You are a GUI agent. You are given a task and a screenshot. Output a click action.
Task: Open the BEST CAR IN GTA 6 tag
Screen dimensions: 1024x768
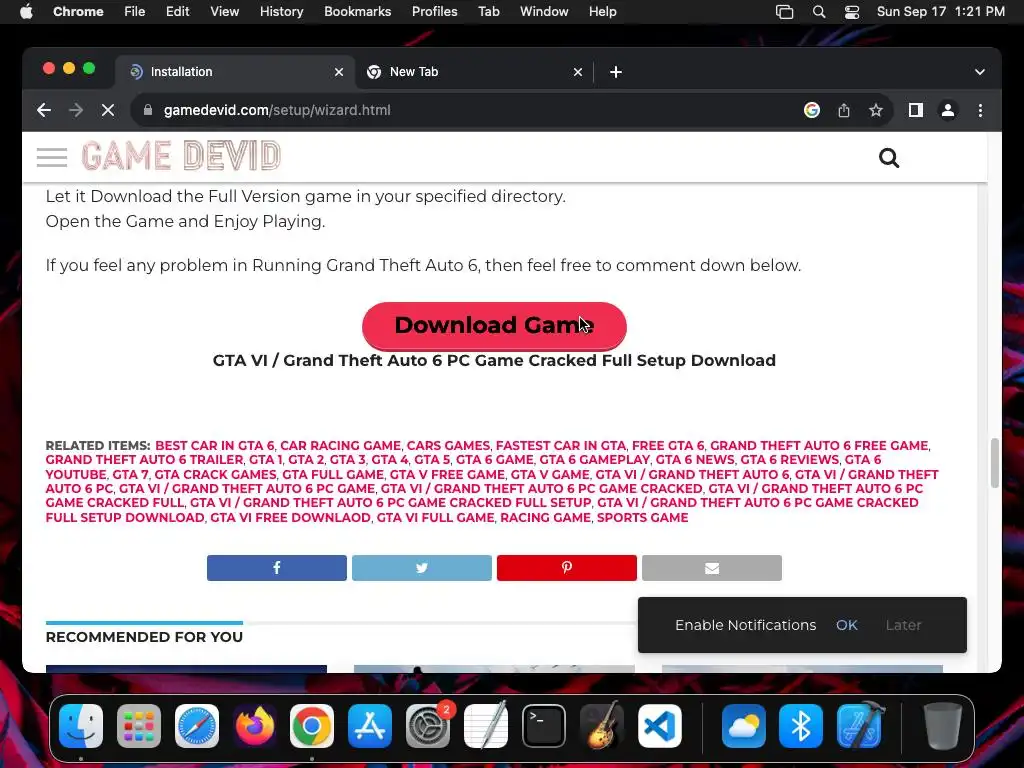point(215,445)
